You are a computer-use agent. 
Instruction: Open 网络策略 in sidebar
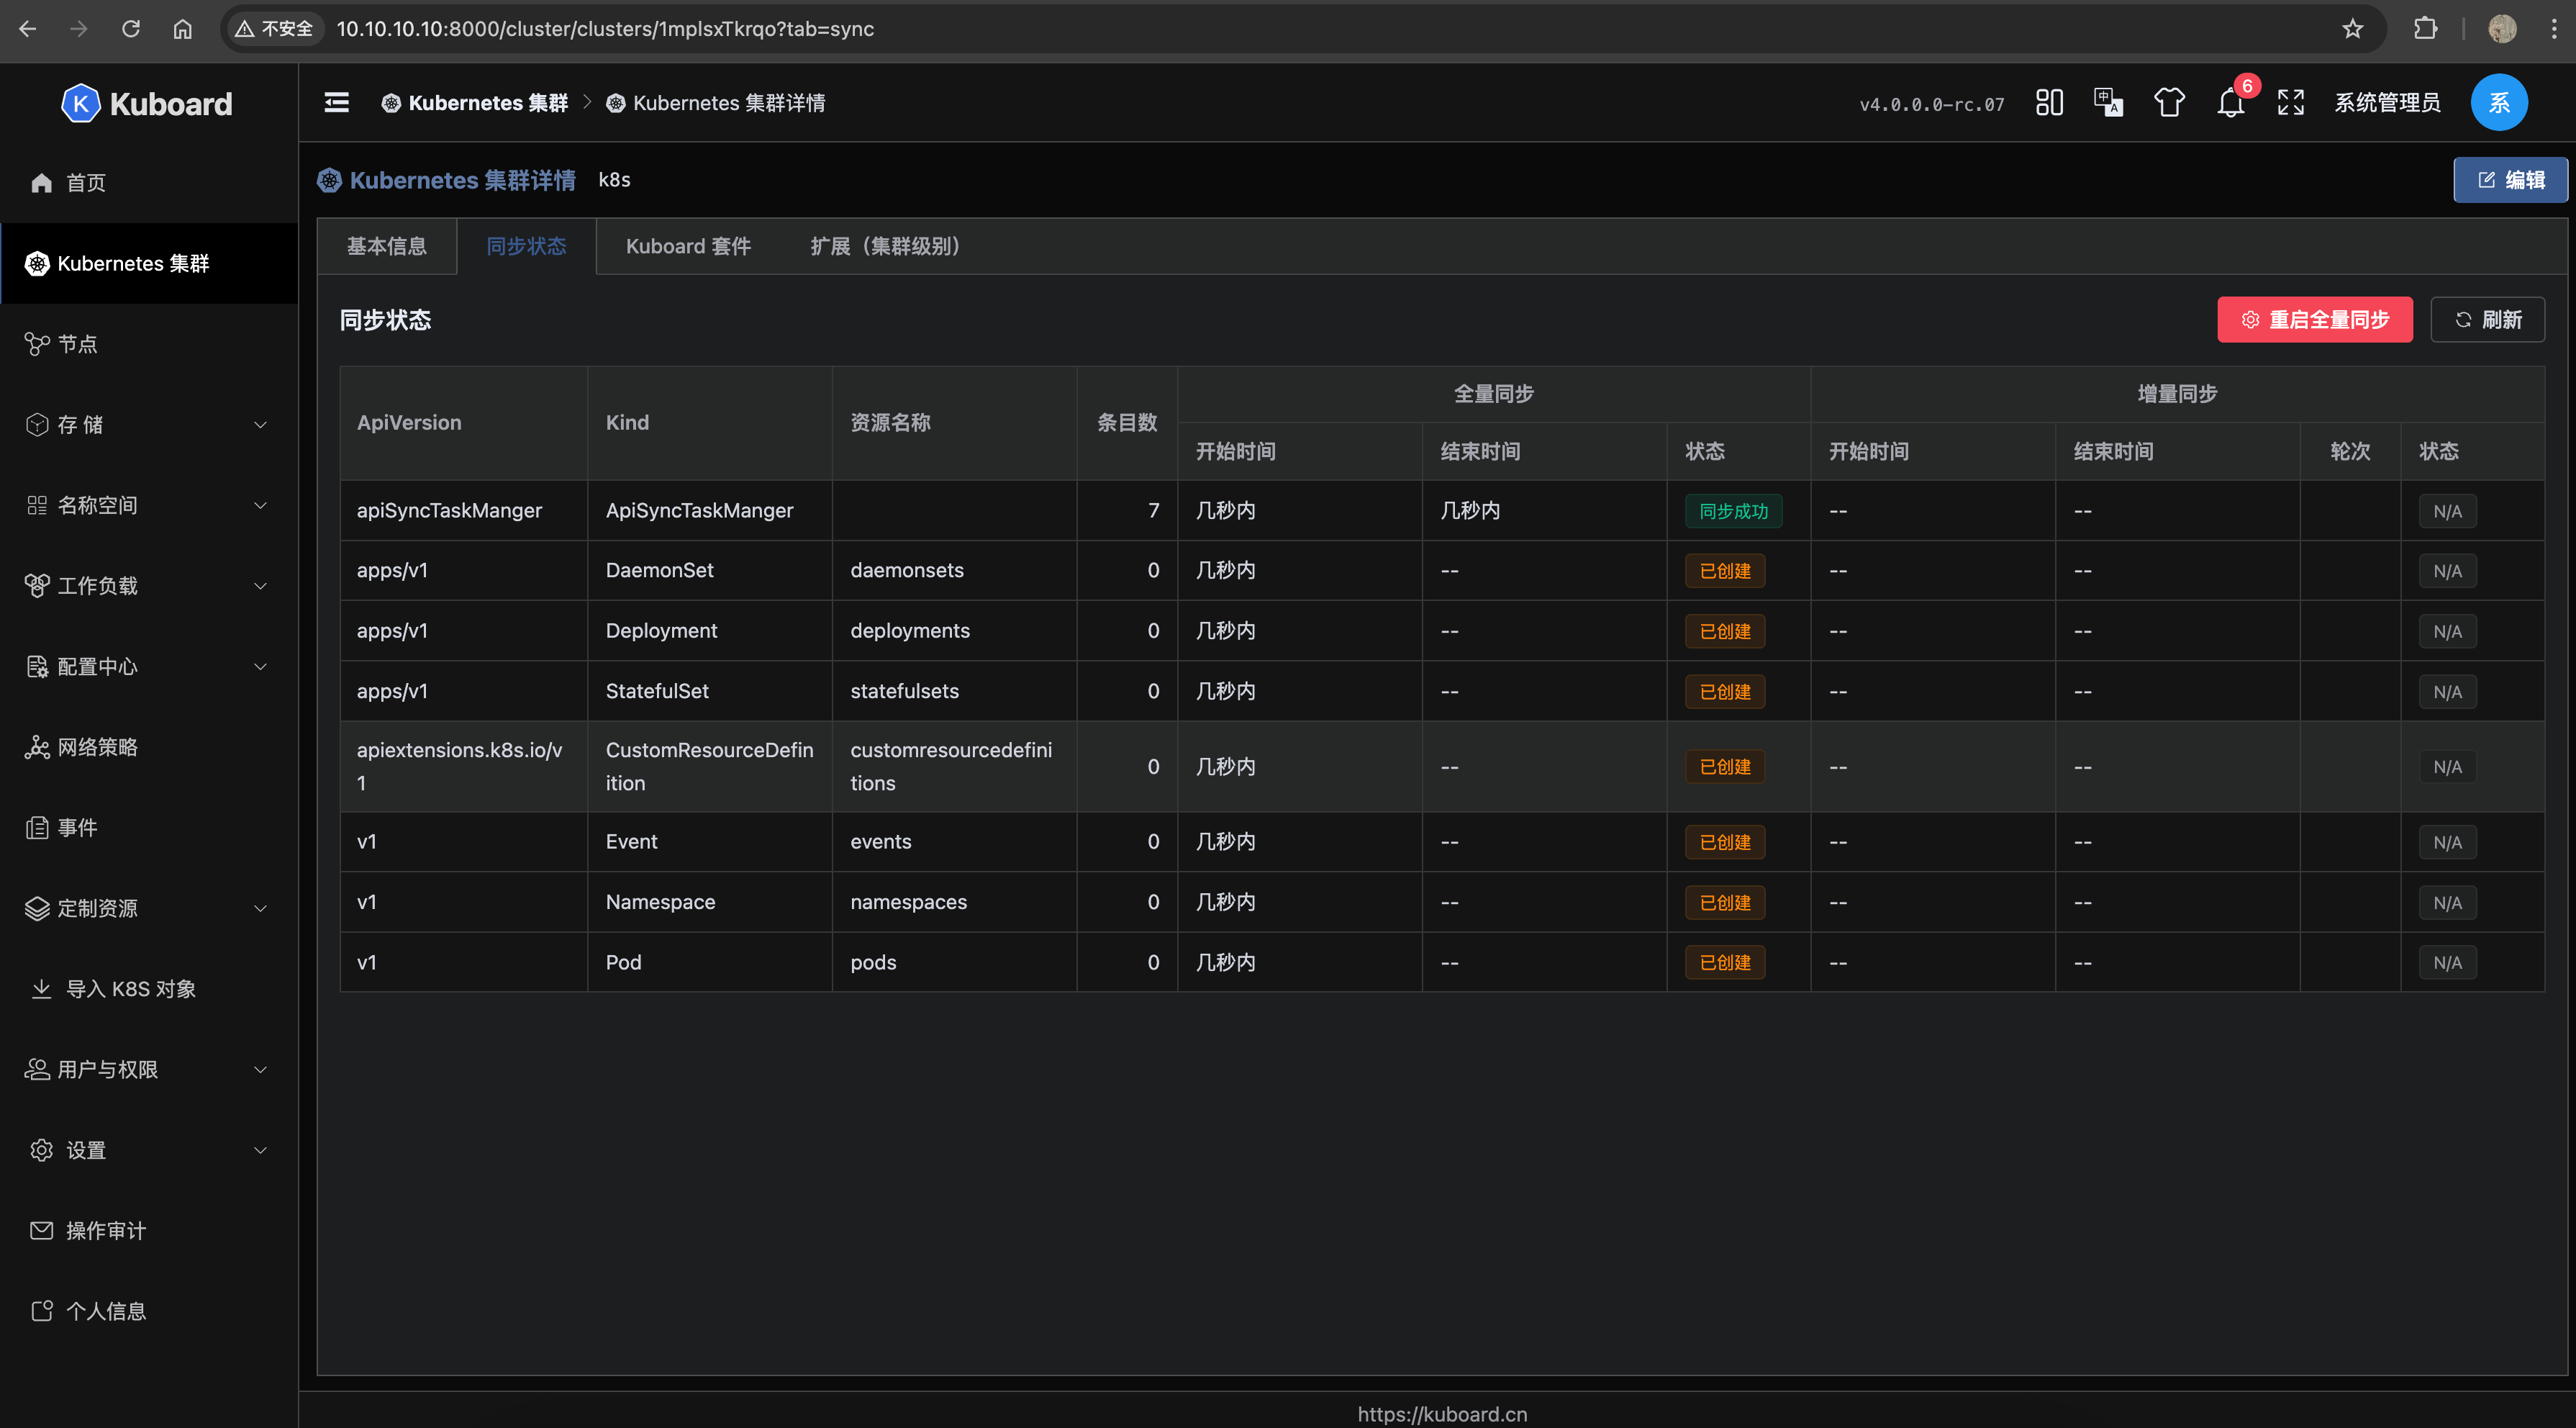tap(149, 748)
